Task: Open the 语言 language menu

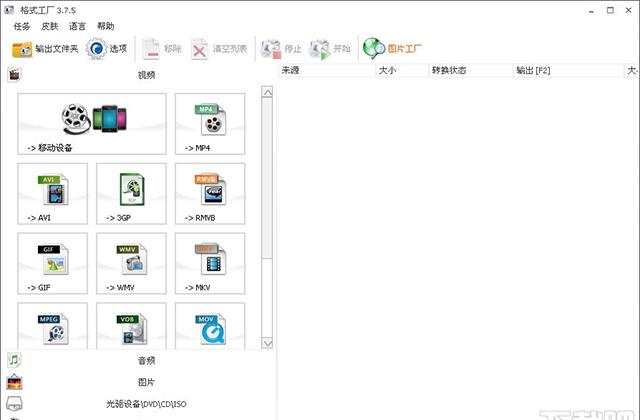Action: (x=77, y=26)
